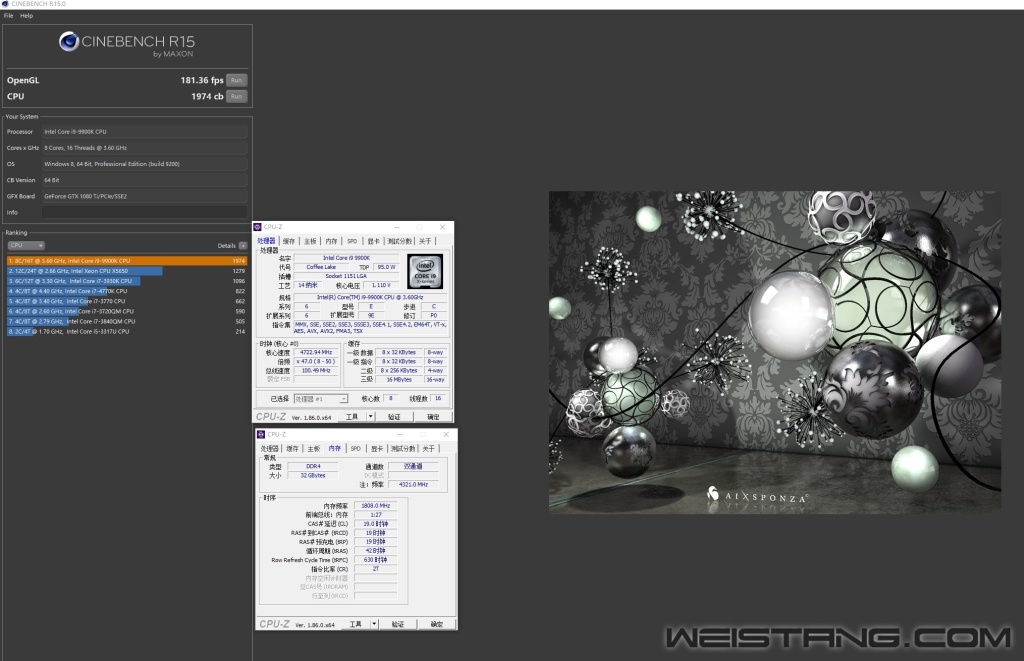
Task: Switch to the 测试分数 tab in the upper CPU-Z window
Action: pyautogui.click(x=400, y=241)
